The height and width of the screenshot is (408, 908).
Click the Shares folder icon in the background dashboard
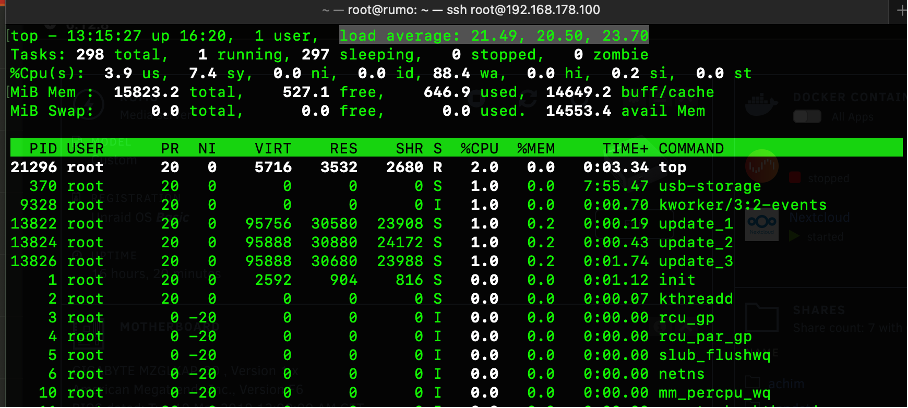761,318
